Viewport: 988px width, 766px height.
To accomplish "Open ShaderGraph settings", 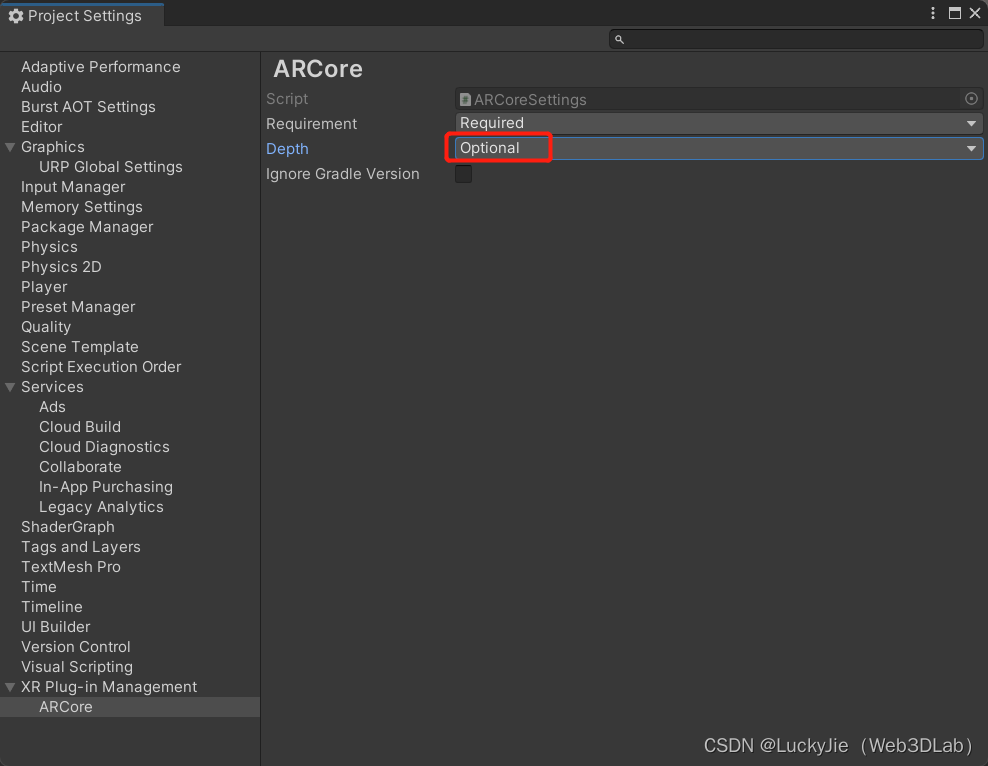I will [68, 527].
